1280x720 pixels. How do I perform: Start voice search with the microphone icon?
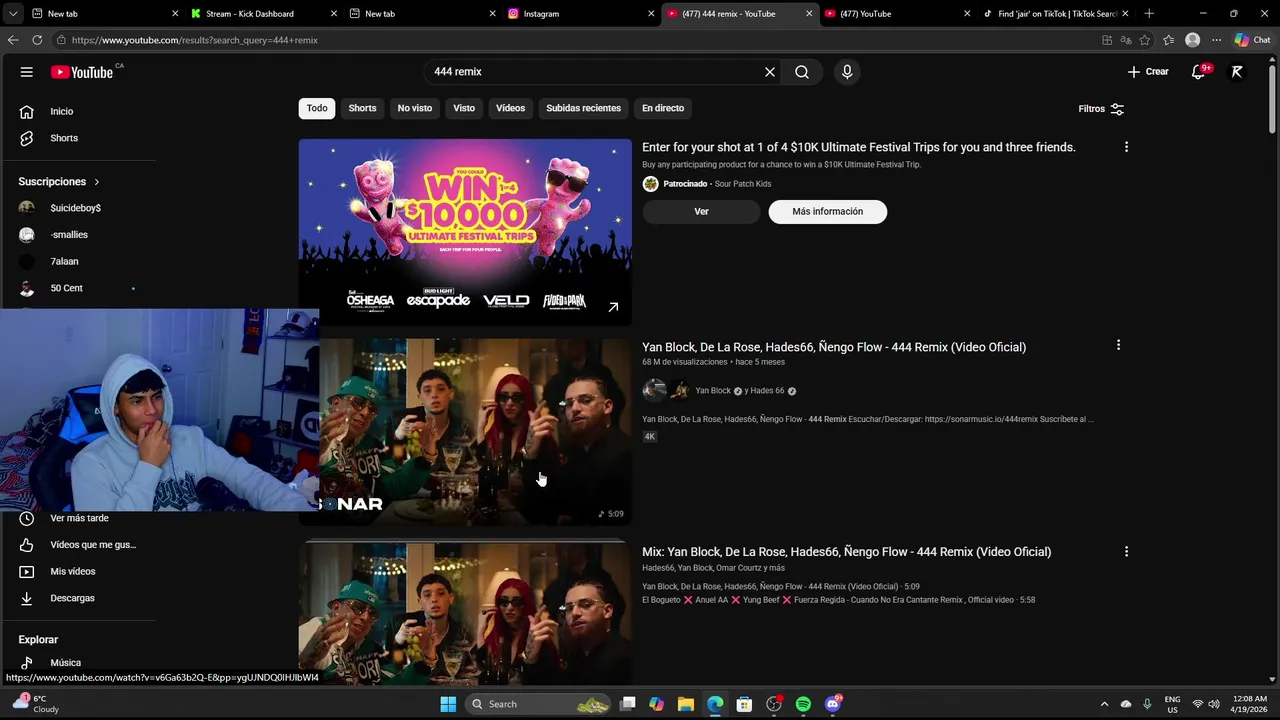847,72
